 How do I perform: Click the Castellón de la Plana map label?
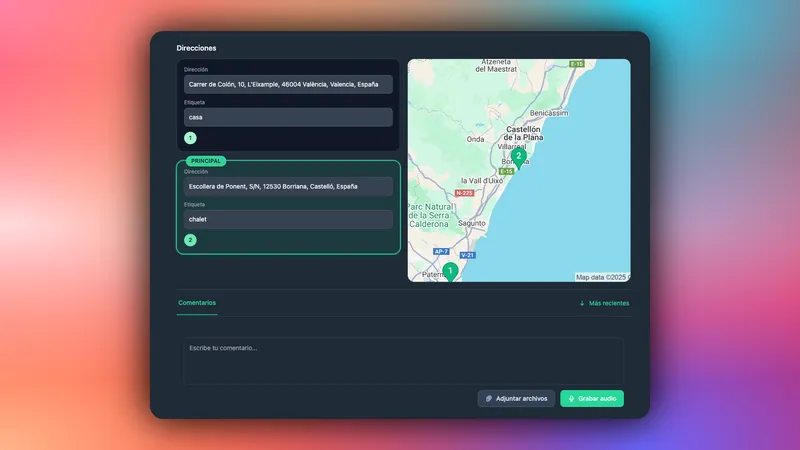click(x=523, y=133)
